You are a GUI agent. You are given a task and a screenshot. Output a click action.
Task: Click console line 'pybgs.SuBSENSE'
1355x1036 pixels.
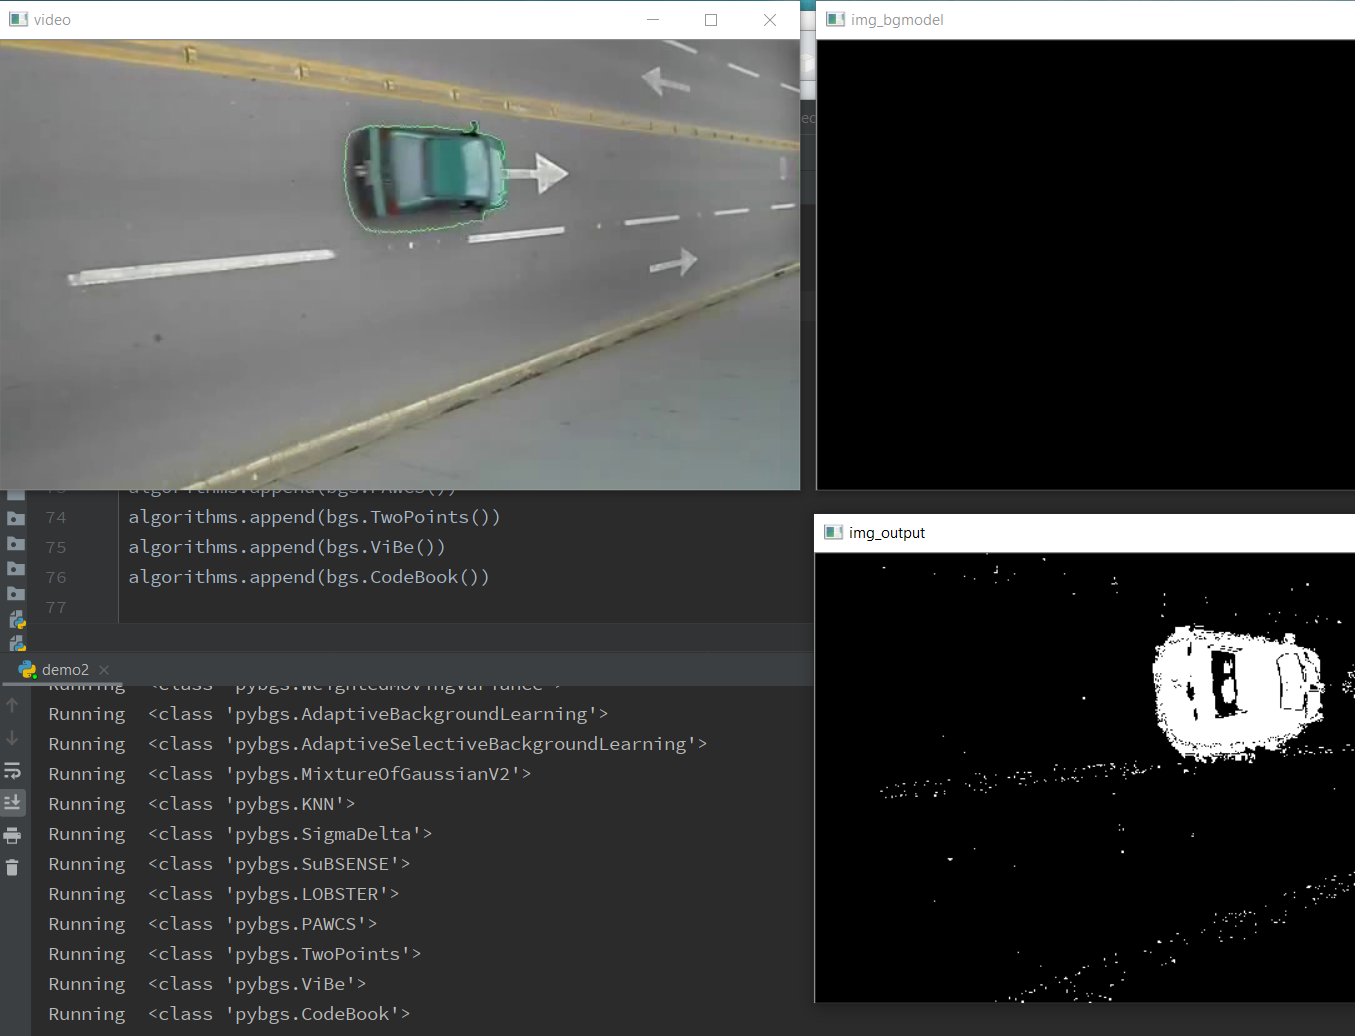tap(229, 864)
